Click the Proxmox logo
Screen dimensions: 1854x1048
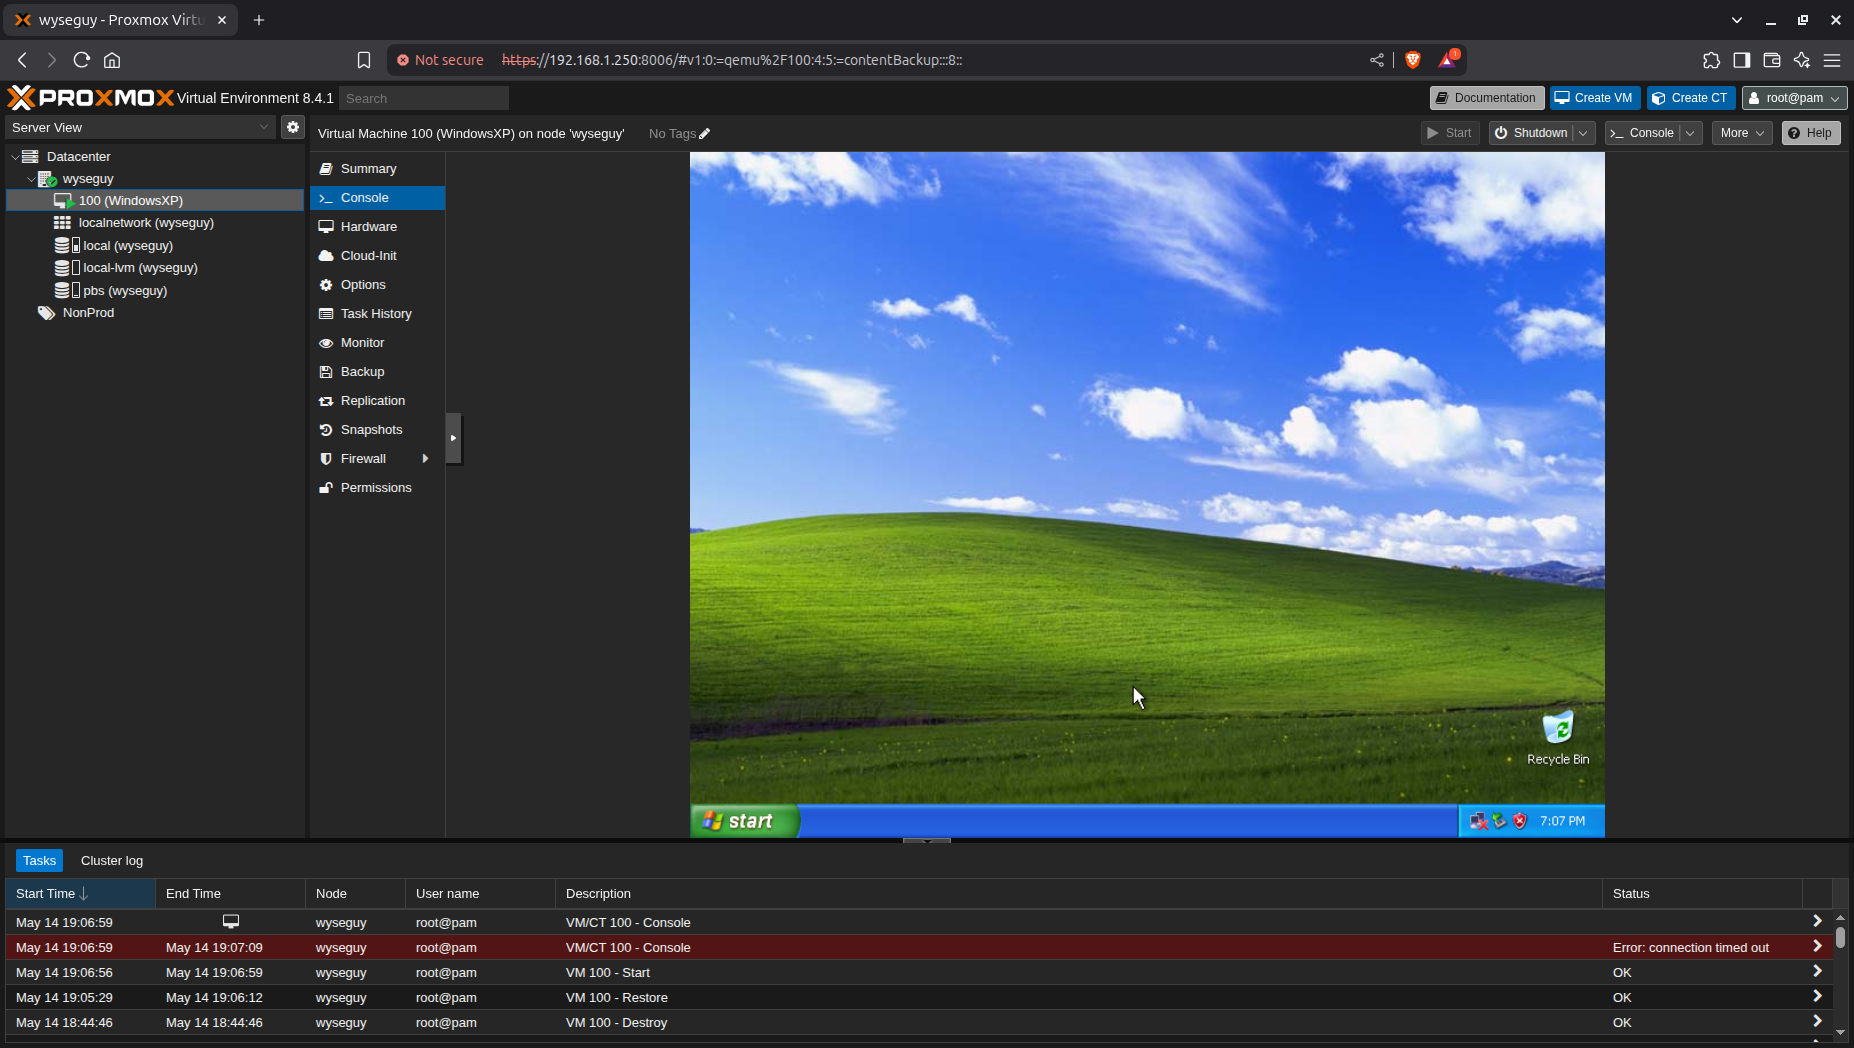(x=91, y=97)
